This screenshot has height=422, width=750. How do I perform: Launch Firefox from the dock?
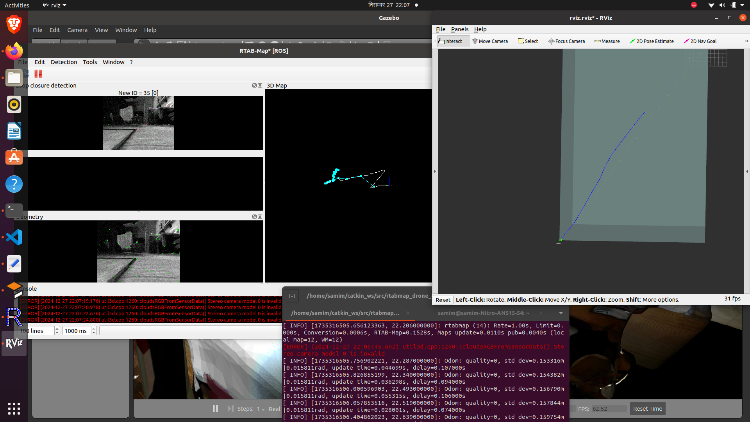[14, 50]
